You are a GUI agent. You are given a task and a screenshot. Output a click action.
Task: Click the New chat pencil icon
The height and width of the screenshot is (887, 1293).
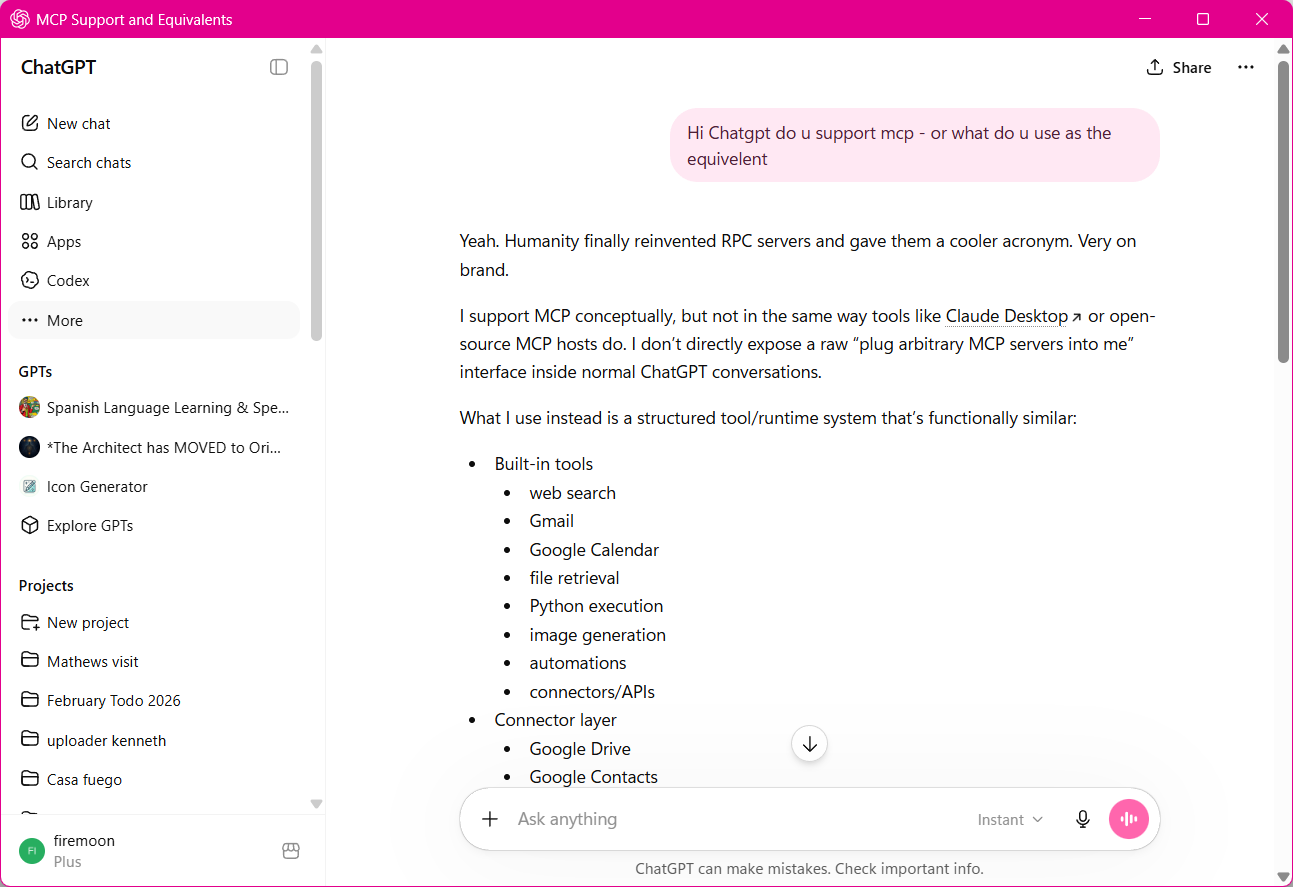tap(29, 123)
